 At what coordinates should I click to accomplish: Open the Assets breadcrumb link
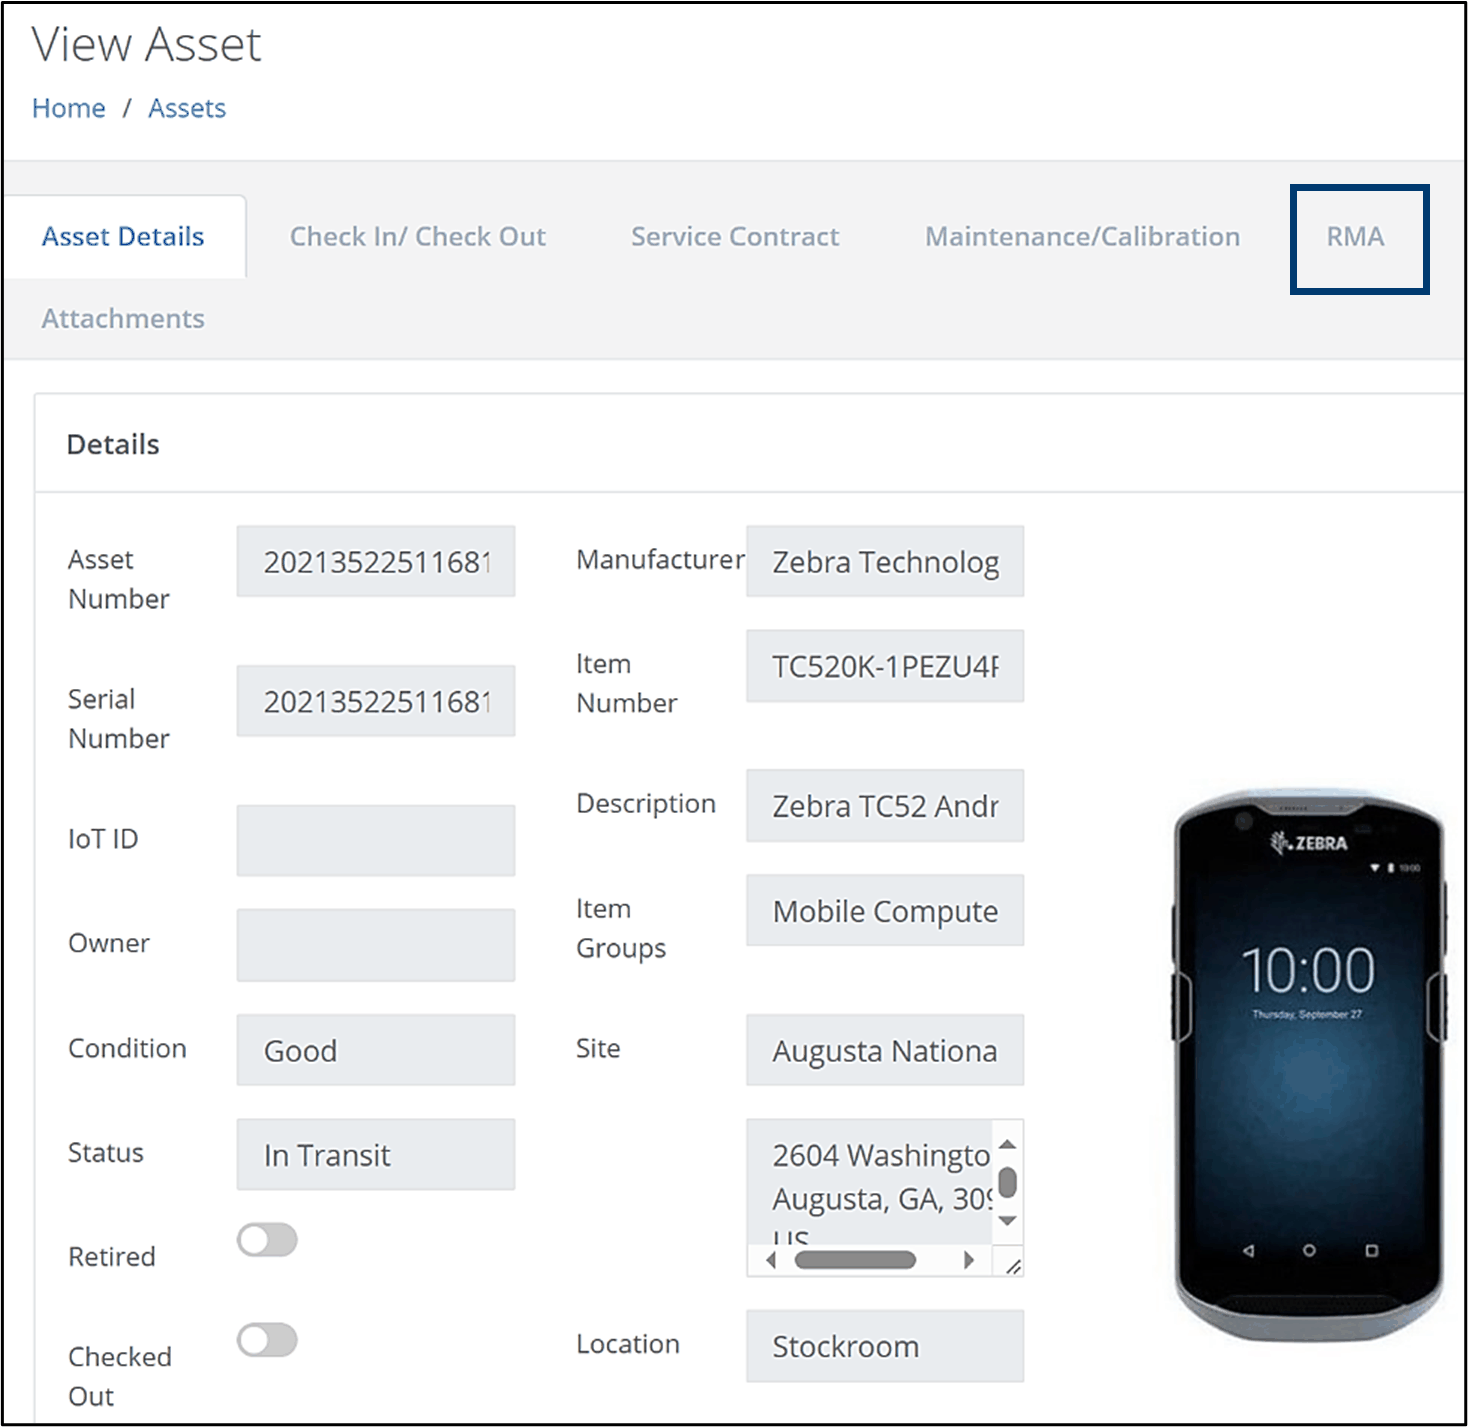[x=187, y=108]
